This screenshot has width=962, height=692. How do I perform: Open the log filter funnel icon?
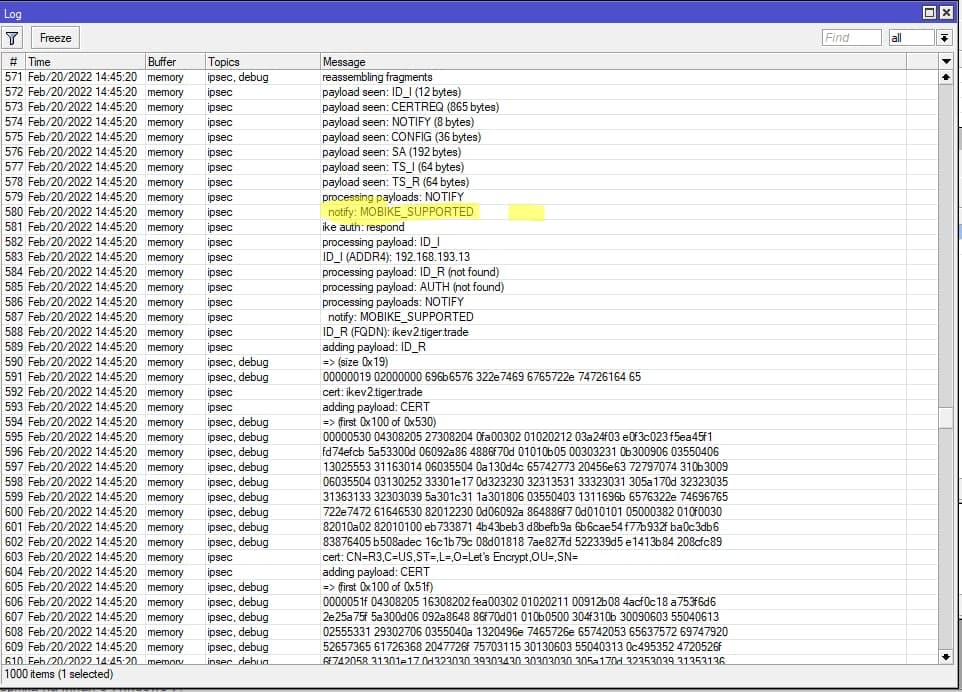(12, 38)
